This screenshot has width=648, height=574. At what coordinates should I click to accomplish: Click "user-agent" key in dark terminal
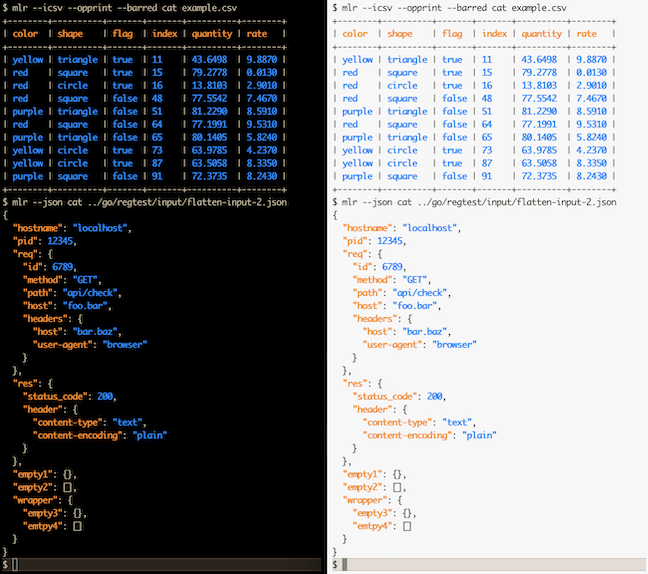tap(62, 345)
